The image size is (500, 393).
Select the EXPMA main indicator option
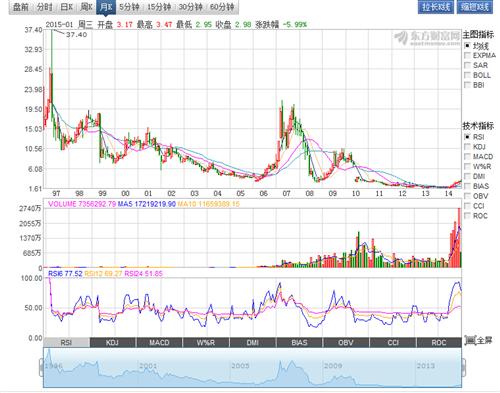(x=468, y=55)
